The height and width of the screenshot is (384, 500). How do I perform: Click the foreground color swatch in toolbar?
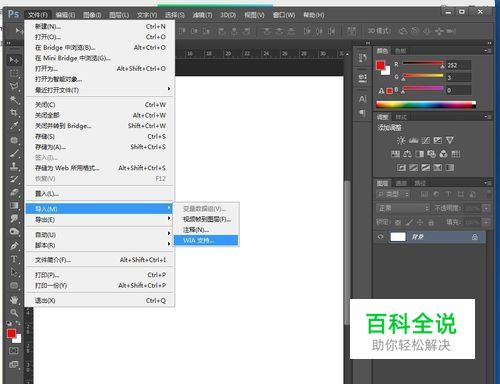pos(11,333)
